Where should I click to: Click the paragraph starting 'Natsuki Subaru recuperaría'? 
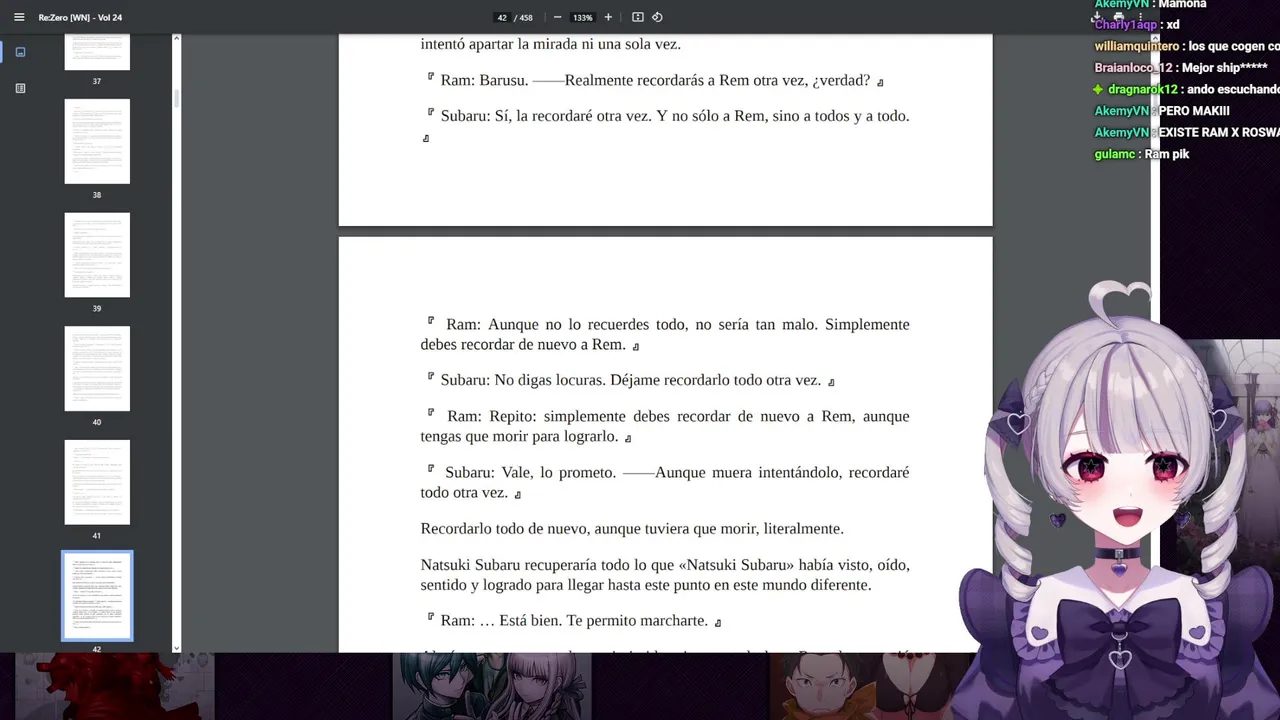pyautogui.click(x=665, y=574)
